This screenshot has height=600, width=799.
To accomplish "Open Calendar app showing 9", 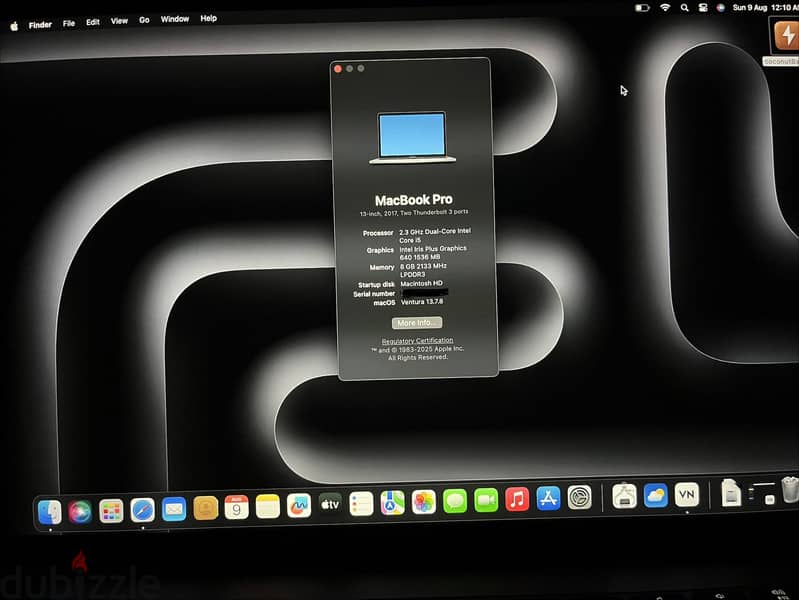I will (x=236, y=507).
